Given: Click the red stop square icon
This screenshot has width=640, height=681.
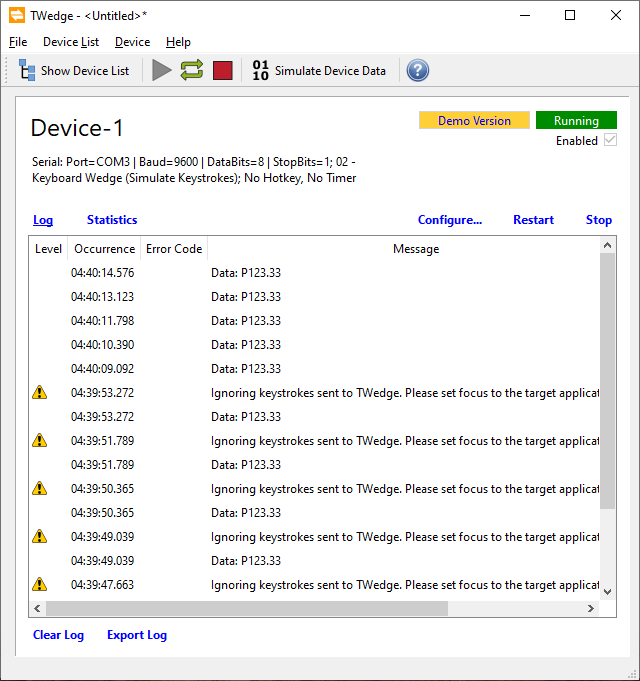Looking at the screenshot, I should click(223, 70).
